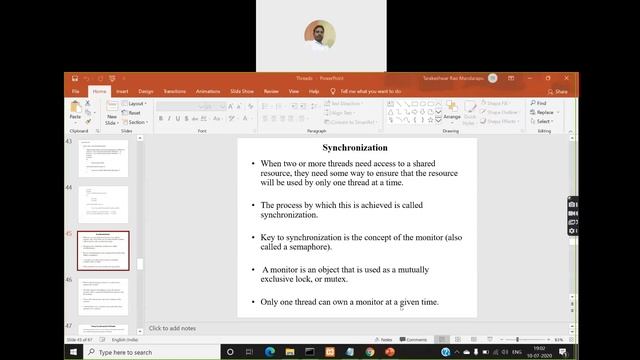Click the Paste clipboard icon
640x360 pixels.
click(x=75, y=107)
